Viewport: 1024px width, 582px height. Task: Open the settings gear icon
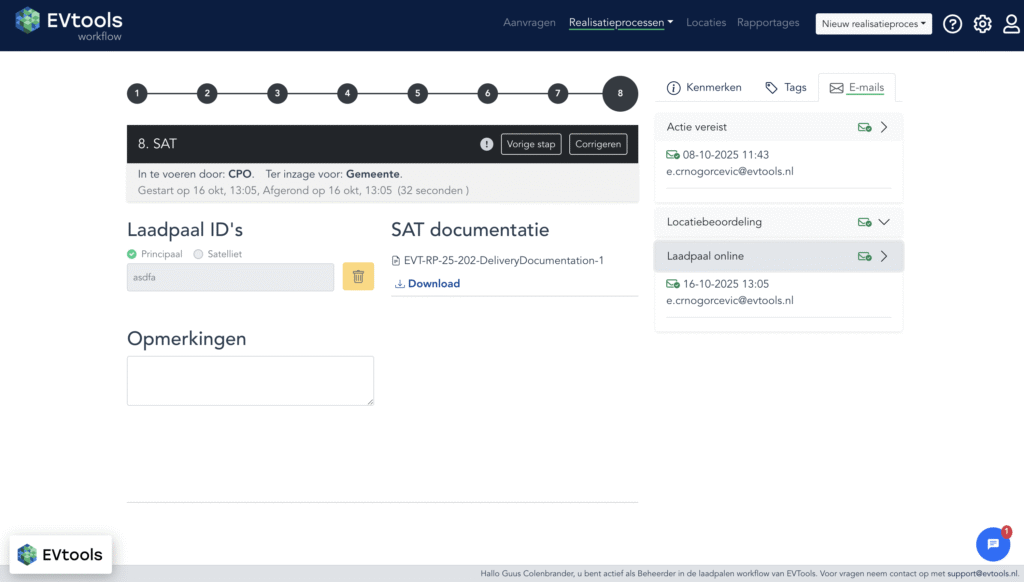coord(982,24)
